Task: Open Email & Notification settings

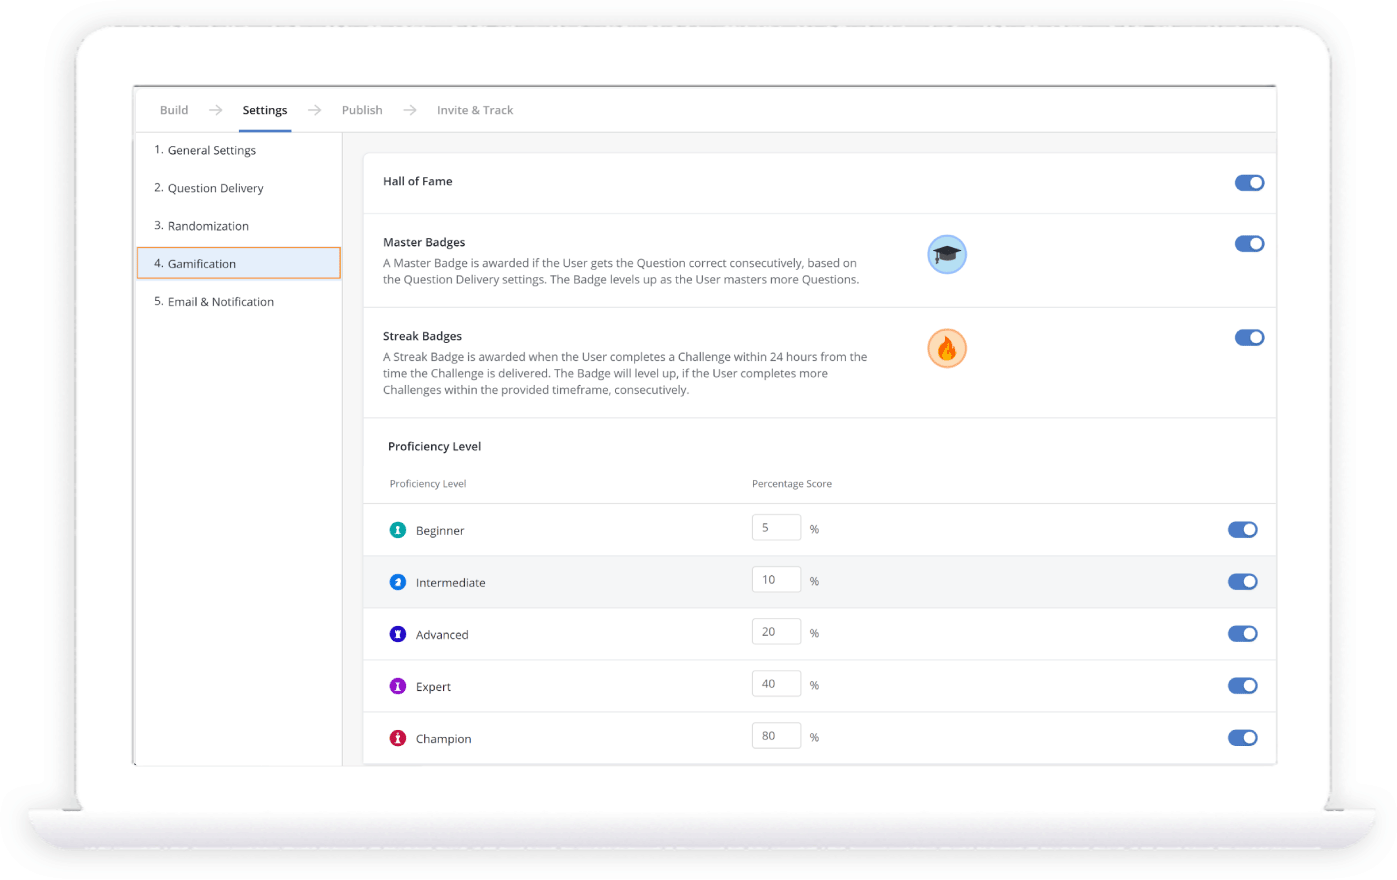Action: pos(220,302)
